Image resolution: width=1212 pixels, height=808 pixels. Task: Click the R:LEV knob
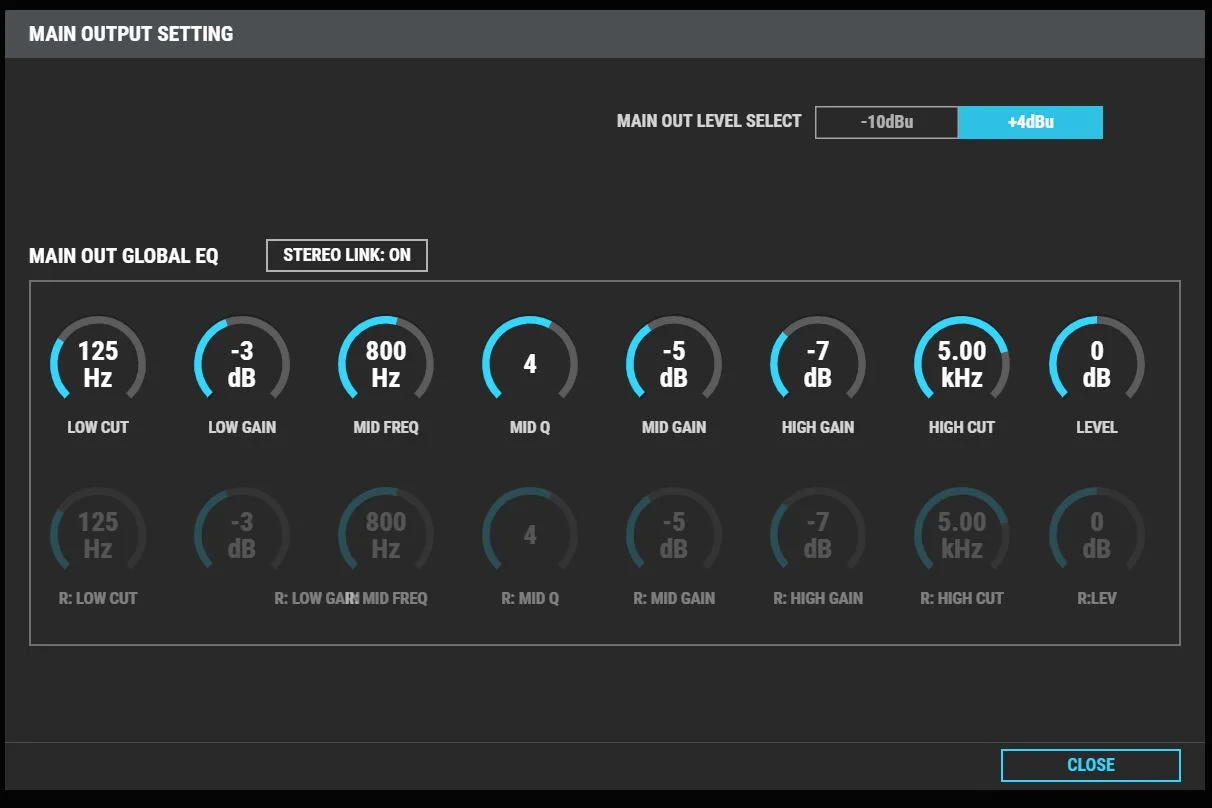(1097, 534)
